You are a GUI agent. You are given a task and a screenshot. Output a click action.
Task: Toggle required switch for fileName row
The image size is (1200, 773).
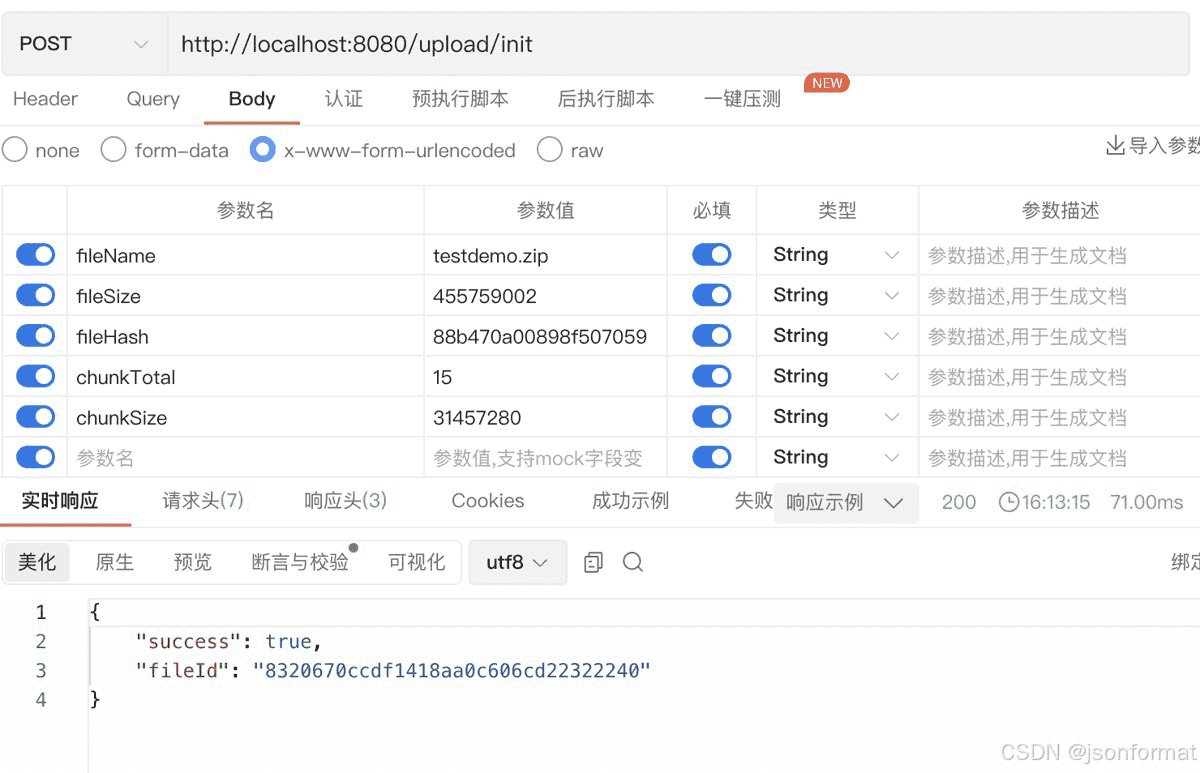pyautogui.click(x=712, y=255)
